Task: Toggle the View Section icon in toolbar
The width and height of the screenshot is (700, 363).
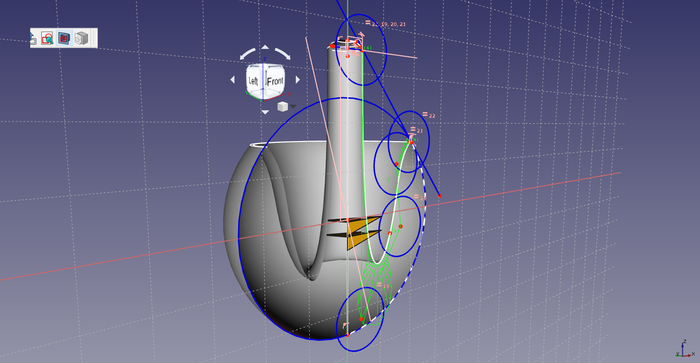Action: [64, 38]
